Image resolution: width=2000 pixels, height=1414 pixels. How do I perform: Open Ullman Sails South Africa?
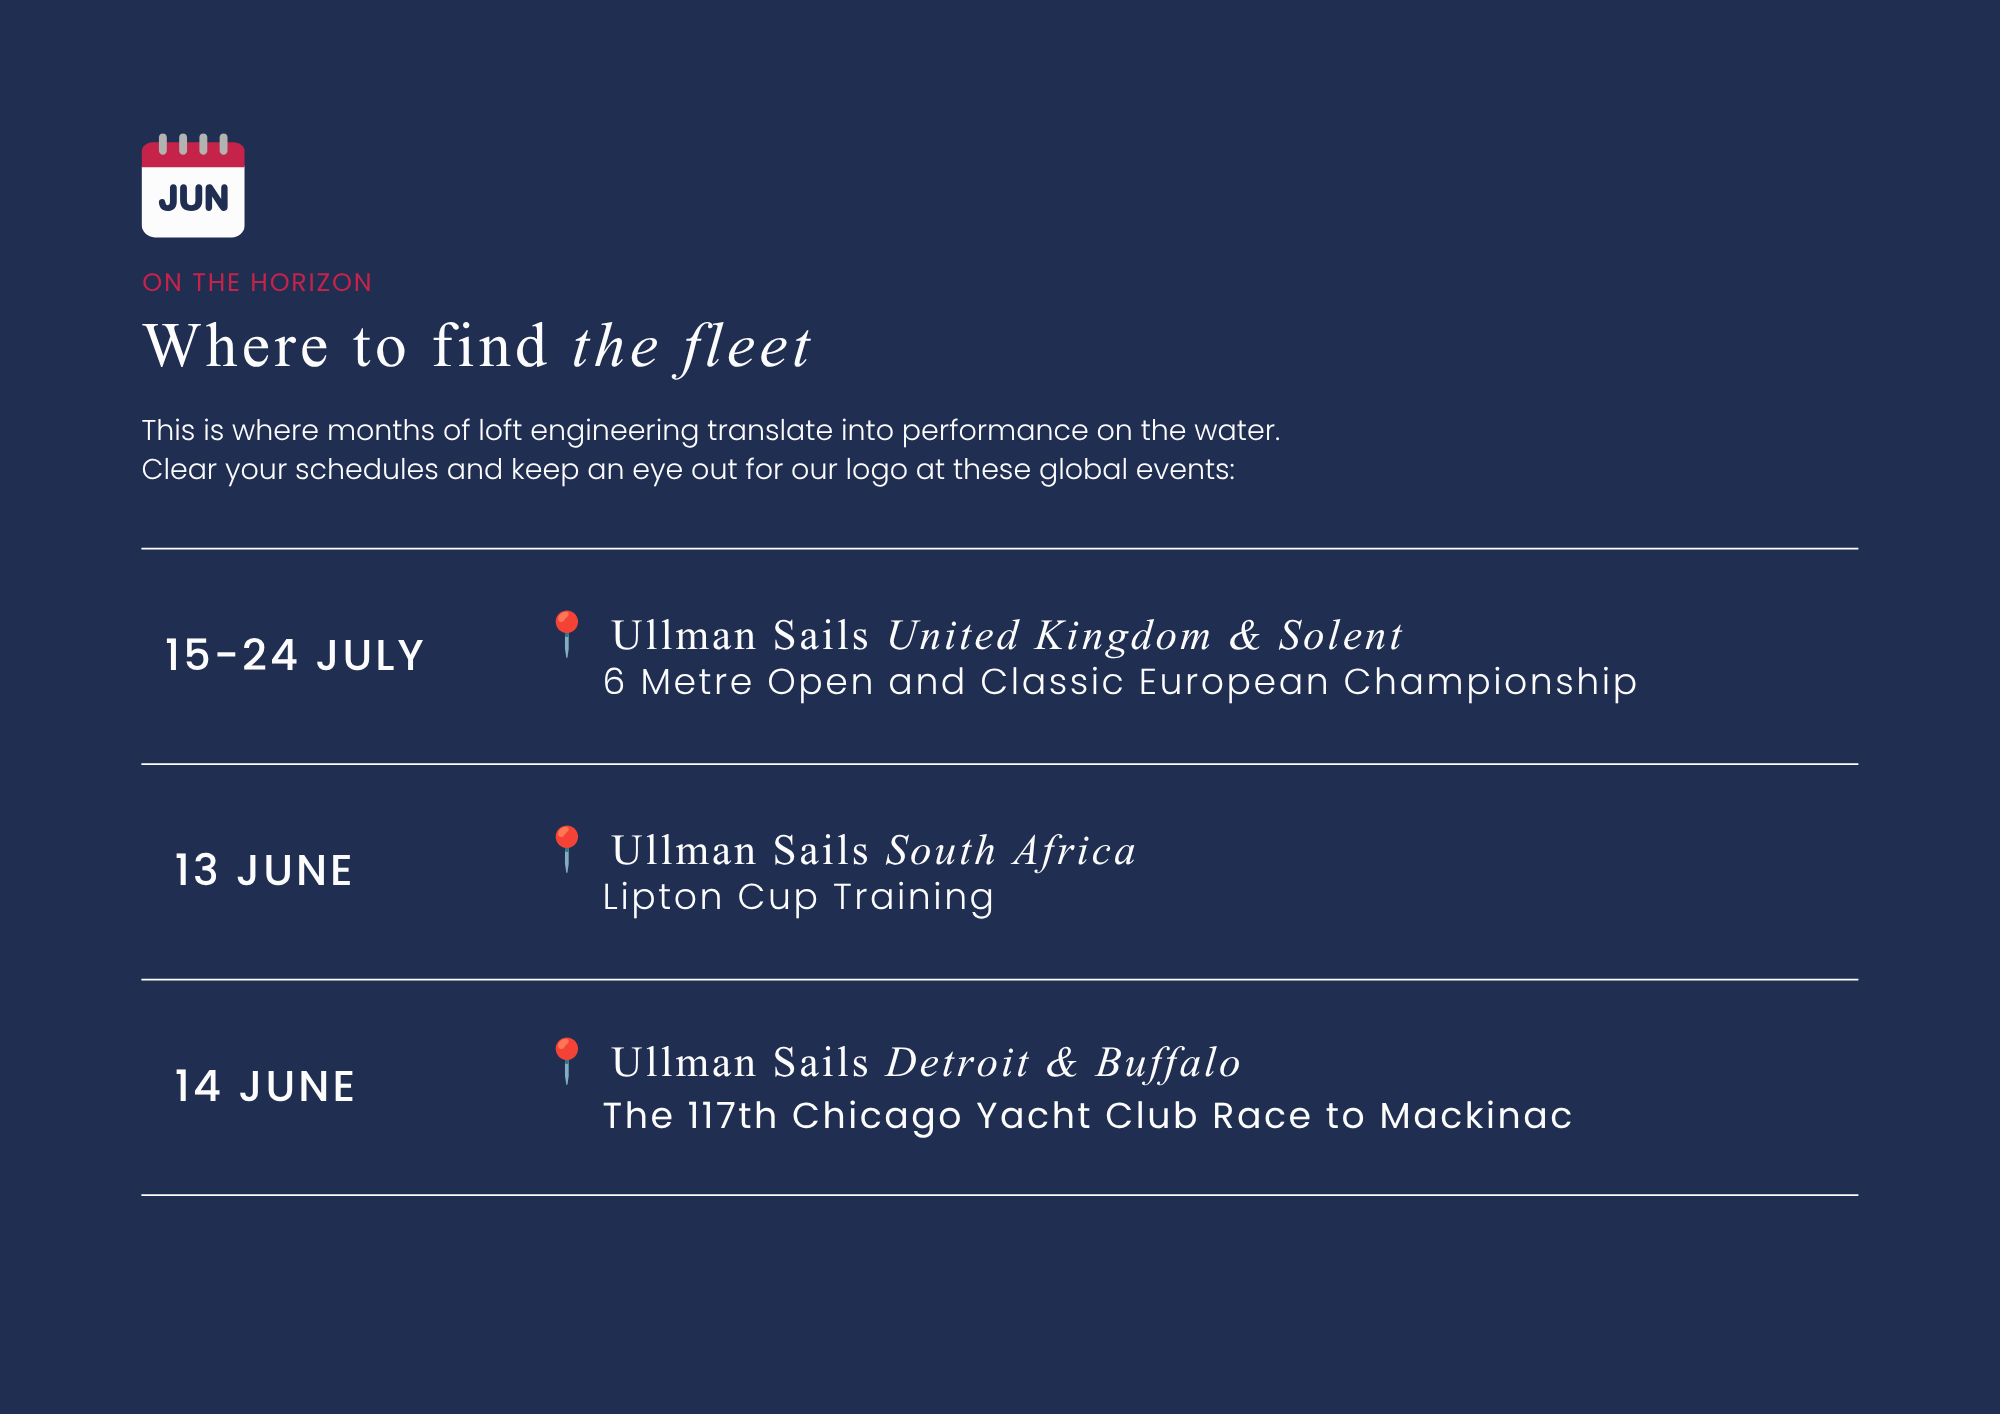pos(874,851)
